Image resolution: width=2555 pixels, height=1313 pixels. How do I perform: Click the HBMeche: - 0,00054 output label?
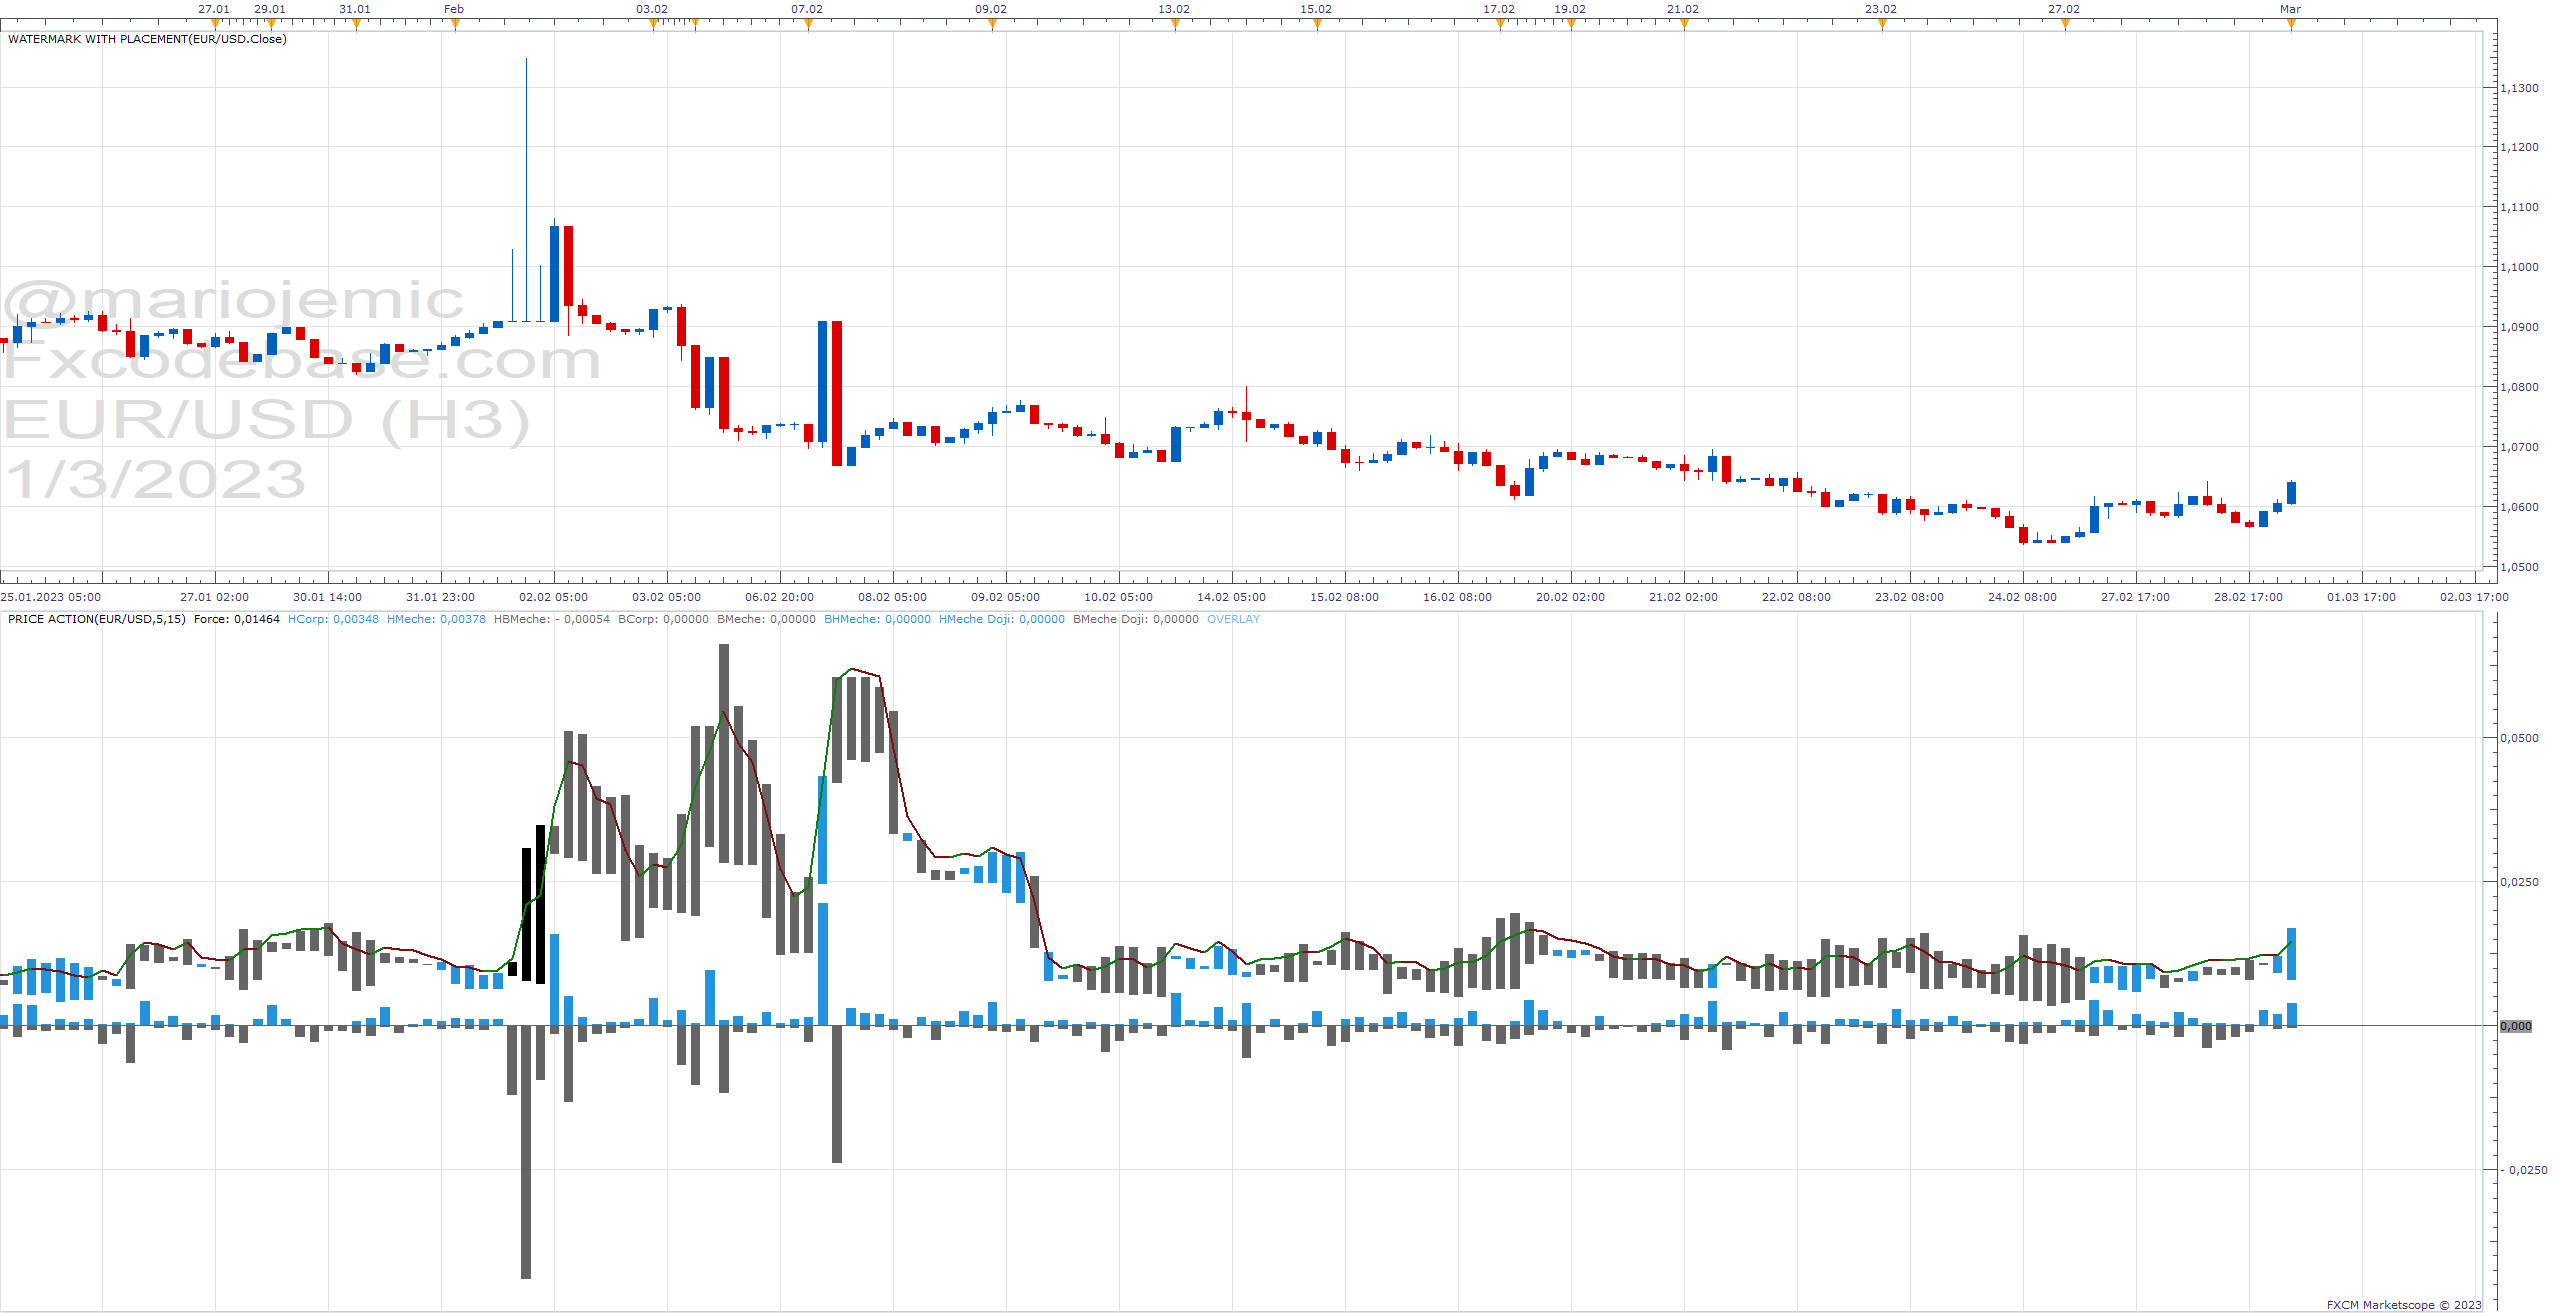click(552, 619)
